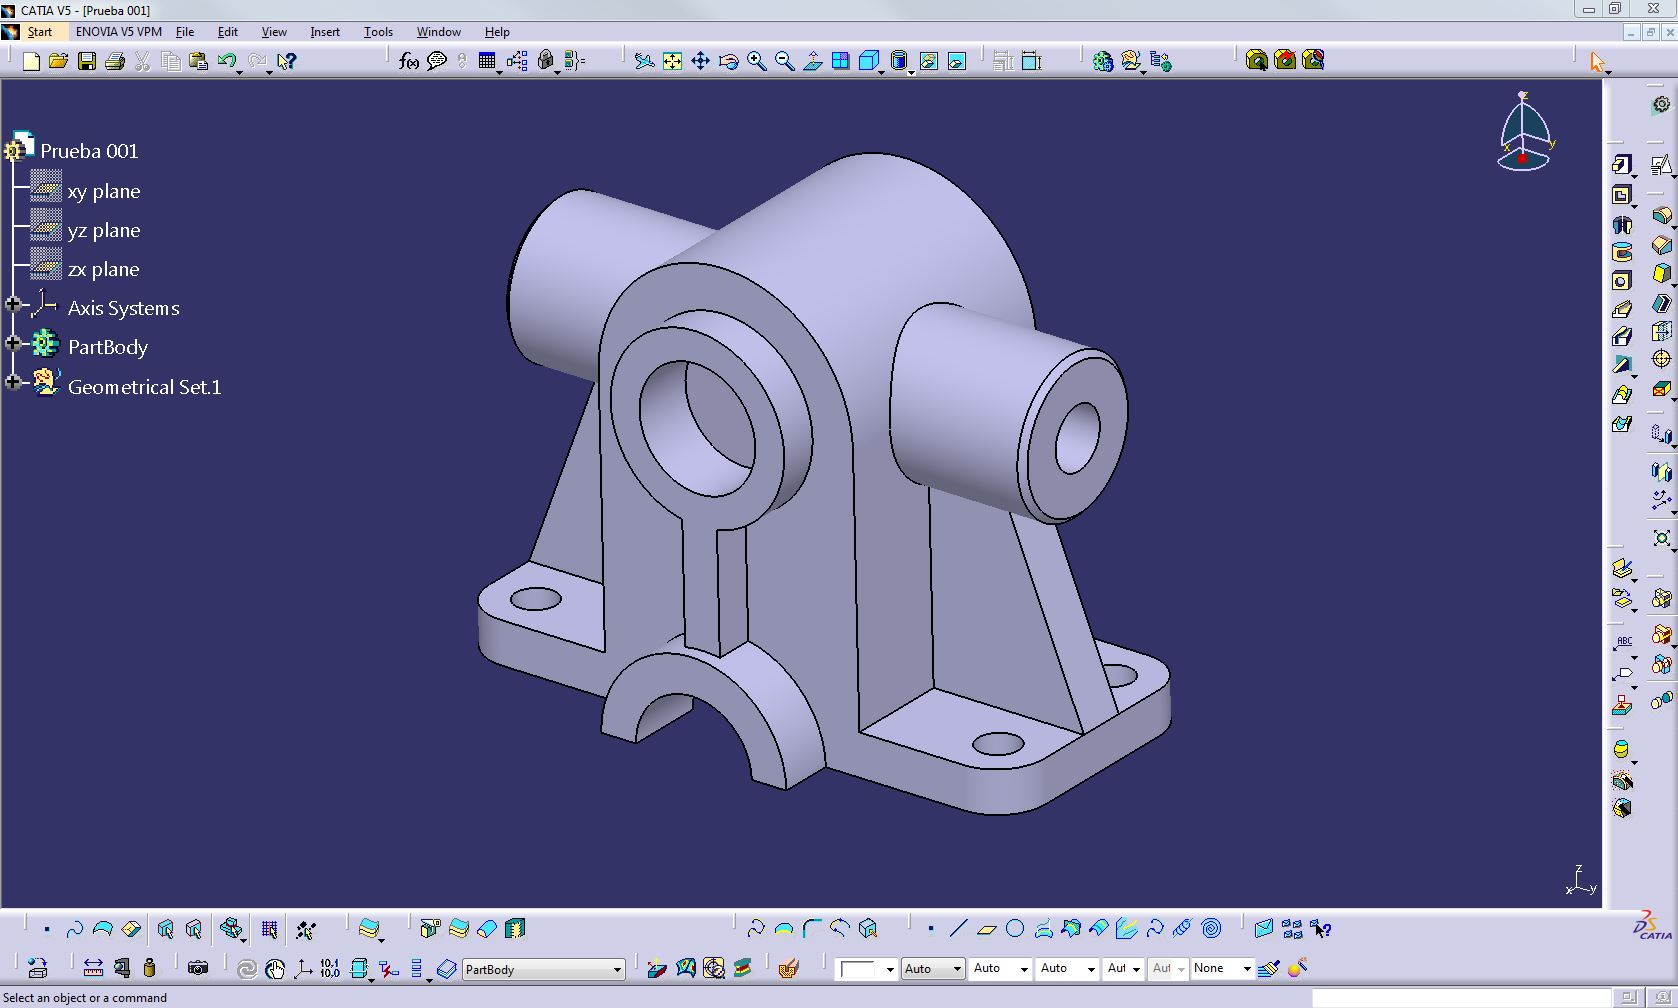Click the New document icon
The height and width of the screenshot is (1008, 1678).
click(31, 61)
